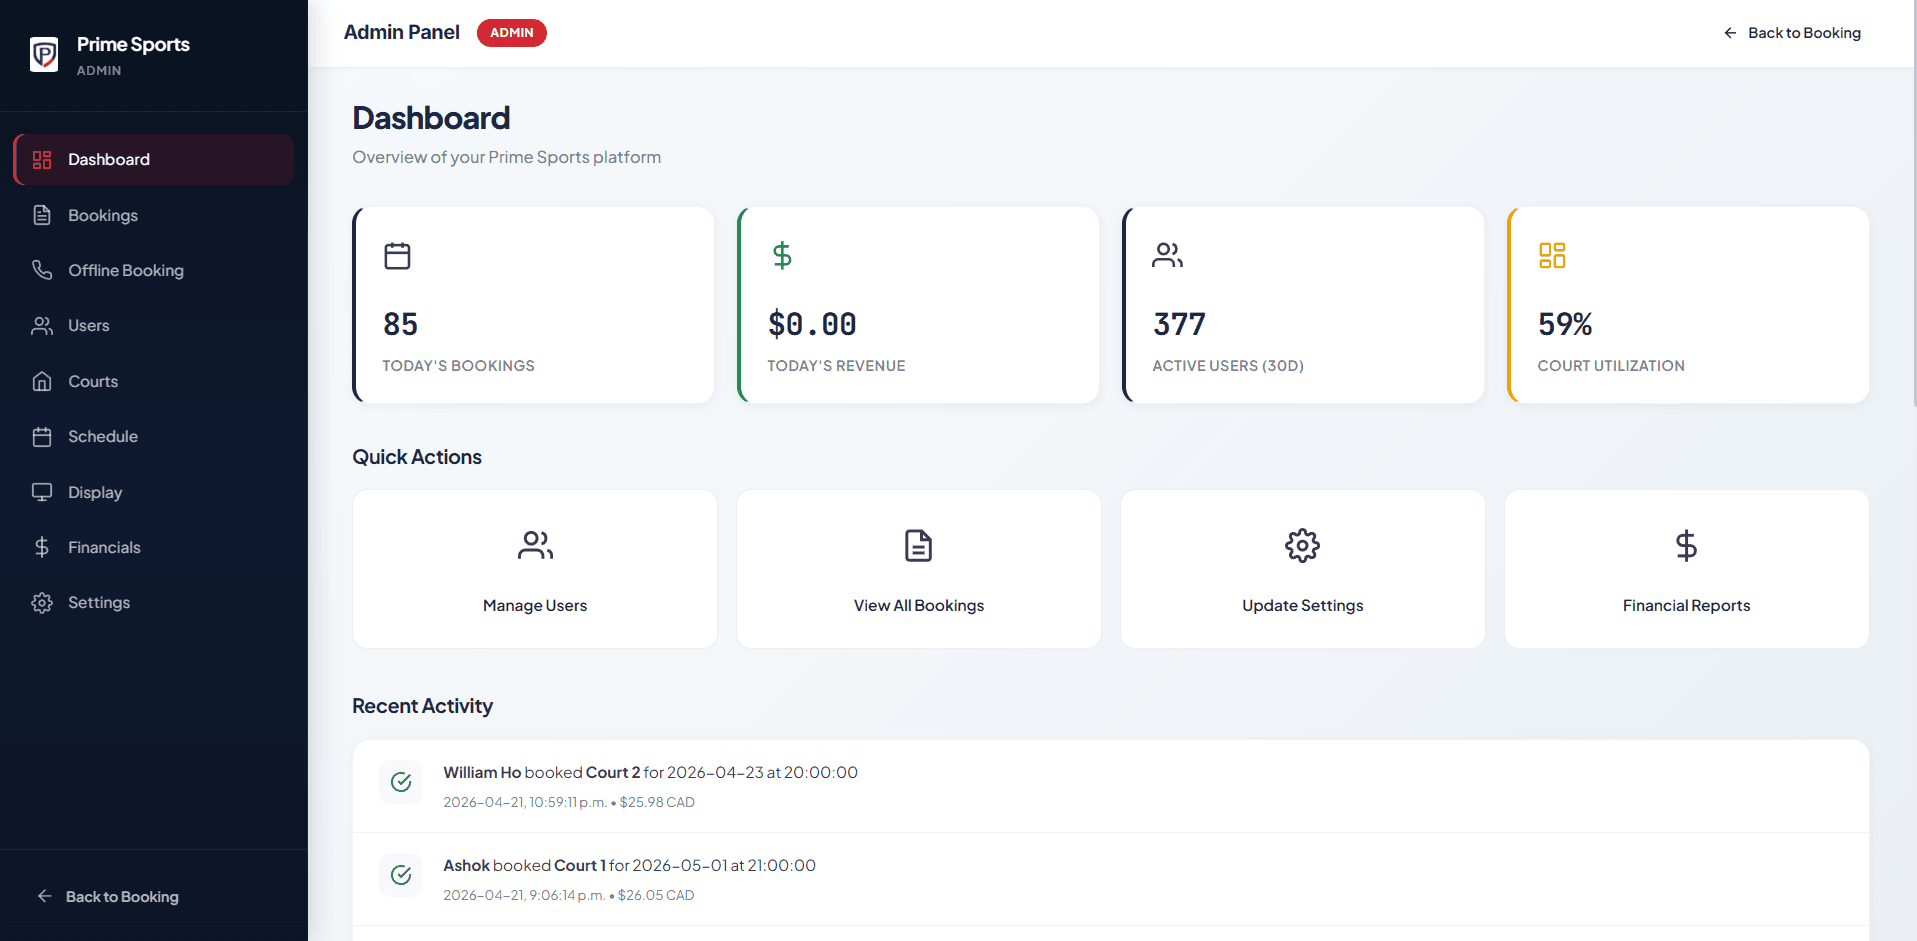
Task: Click the TODAY'S REVENUE label
Action: [836, 366]
